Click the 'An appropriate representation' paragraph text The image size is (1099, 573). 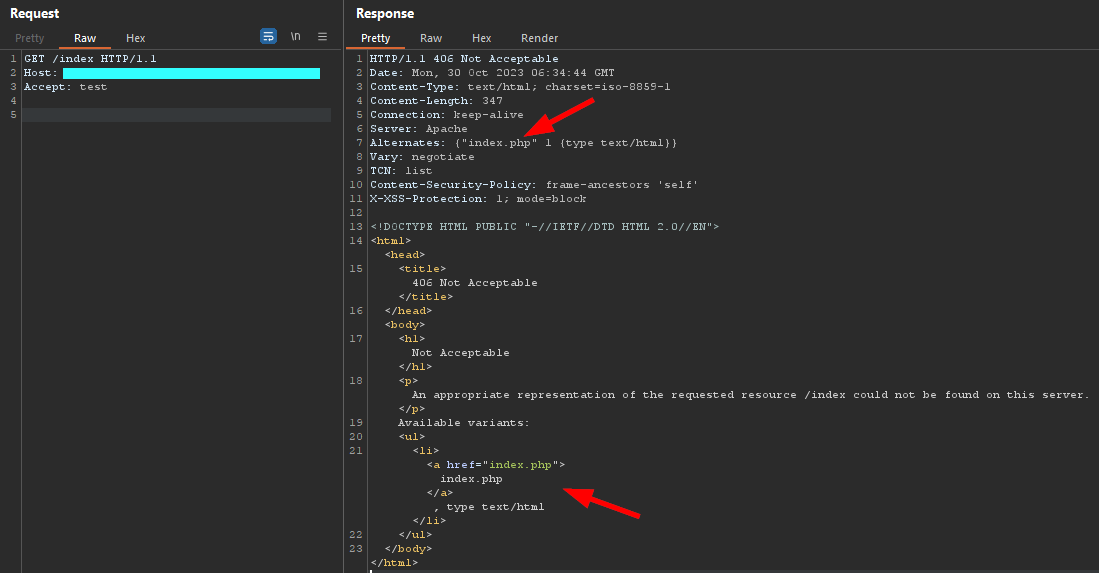coord(750,395)
